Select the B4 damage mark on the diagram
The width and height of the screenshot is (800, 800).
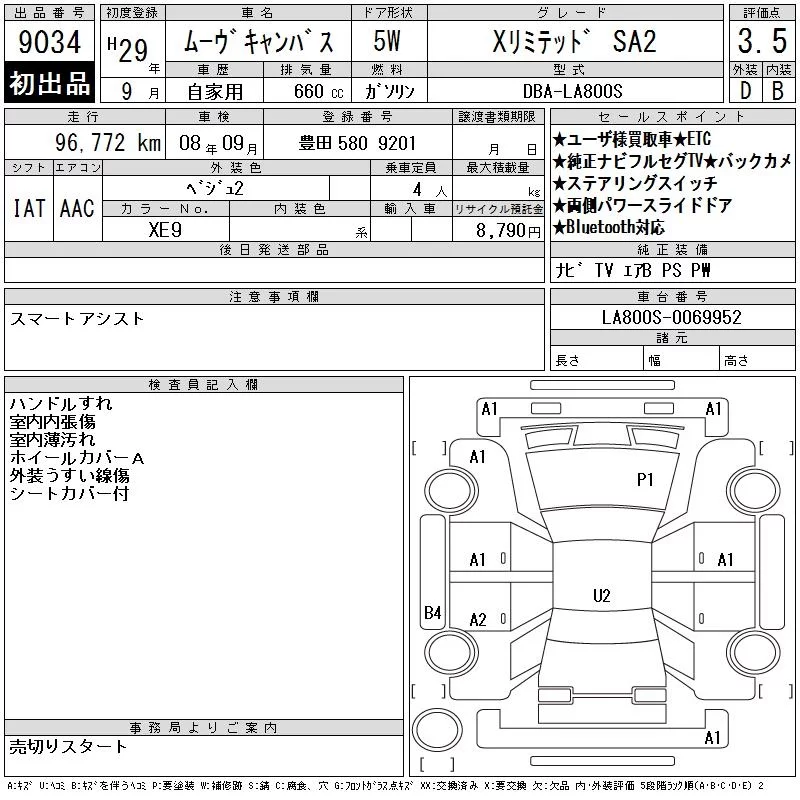click(x=433, y=612)
